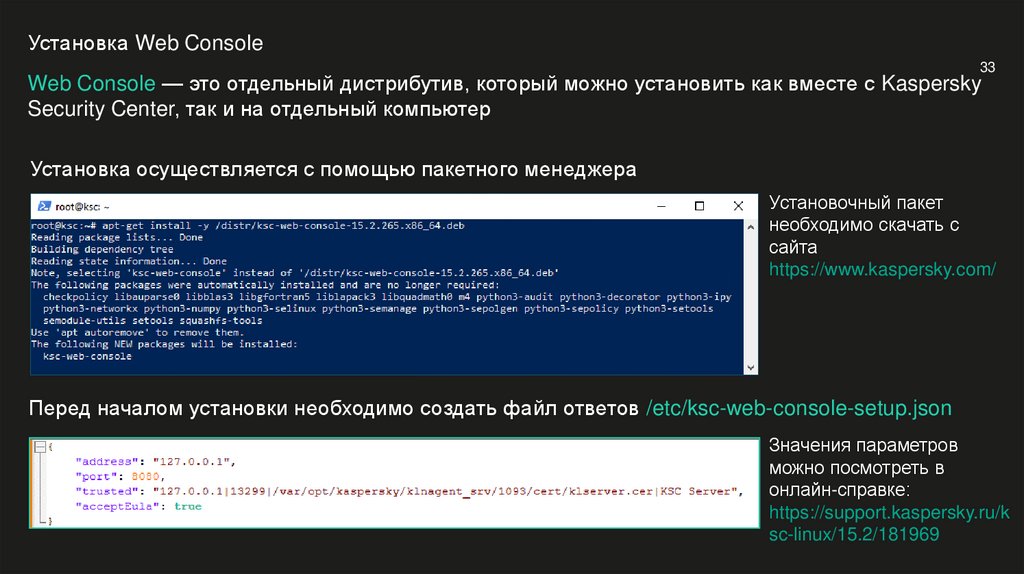Click the "Reading state information... Done" line
Viewport: 1024px width, 574px height.
pyautogui.click(x=129, y=261)
